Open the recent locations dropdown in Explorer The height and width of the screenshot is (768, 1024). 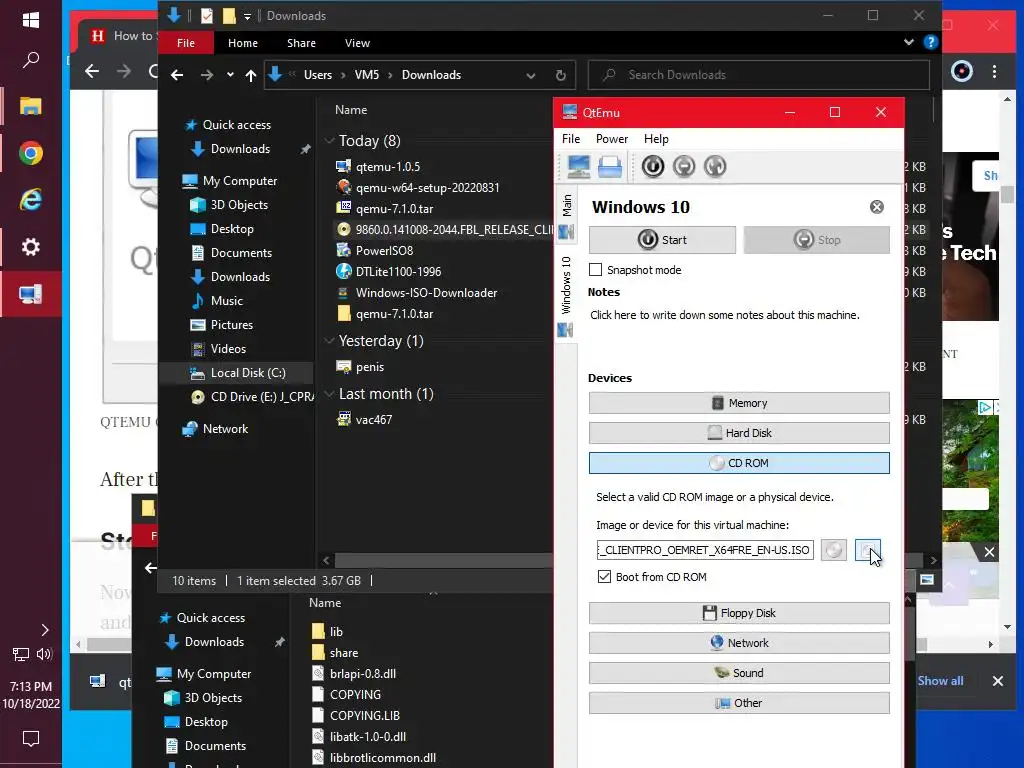[230, 75]
